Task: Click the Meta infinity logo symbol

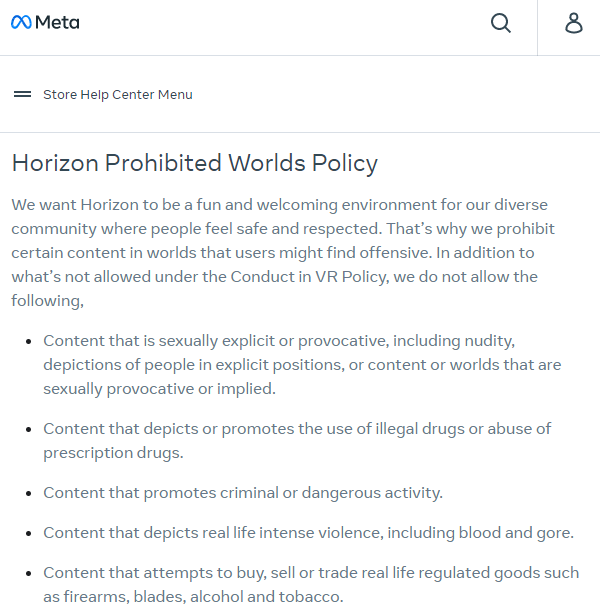Action: click(x=21, y=22)
